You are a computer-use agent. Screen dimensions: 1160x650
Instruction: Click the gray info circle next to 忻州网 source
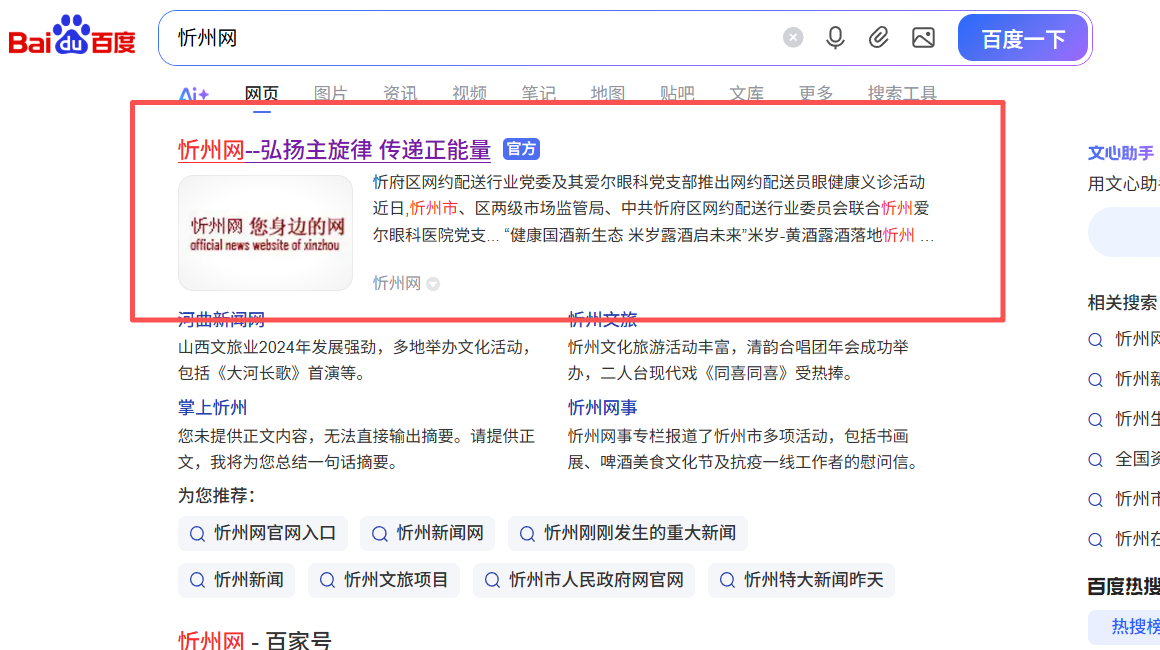[432, 283]
